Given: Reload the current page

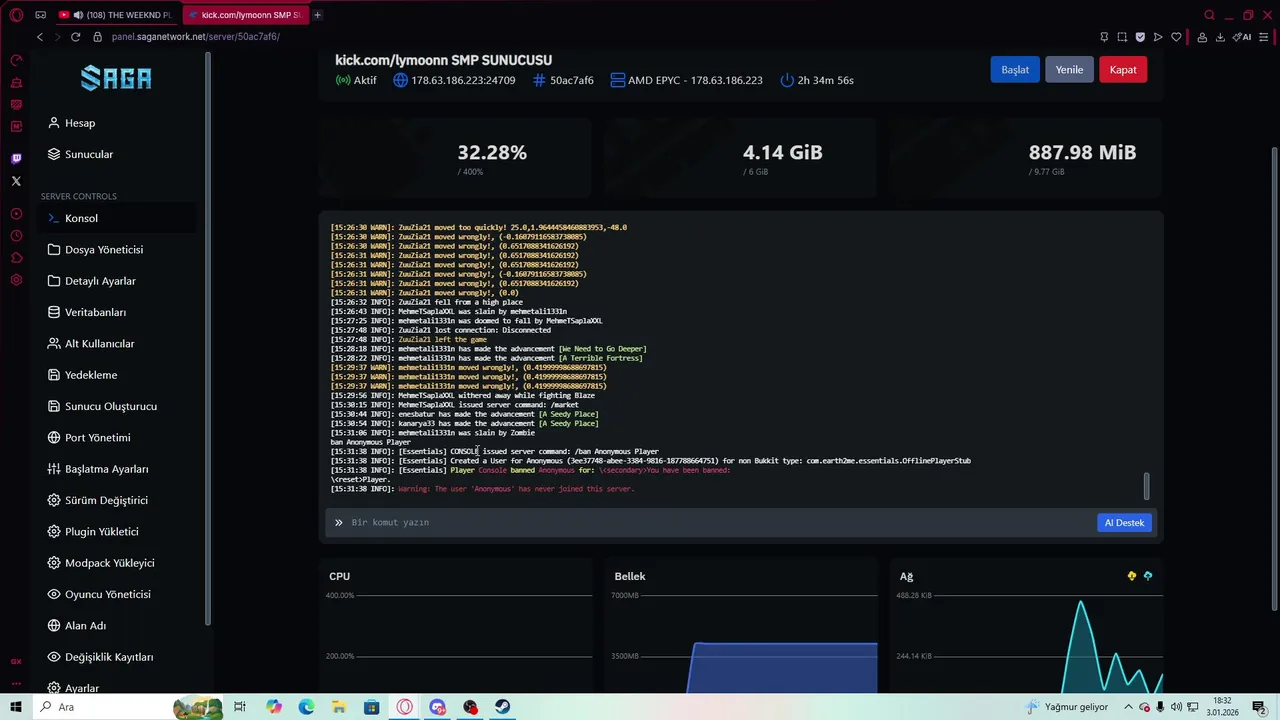Looking at the screenshot, I should (x=75, y=37).
